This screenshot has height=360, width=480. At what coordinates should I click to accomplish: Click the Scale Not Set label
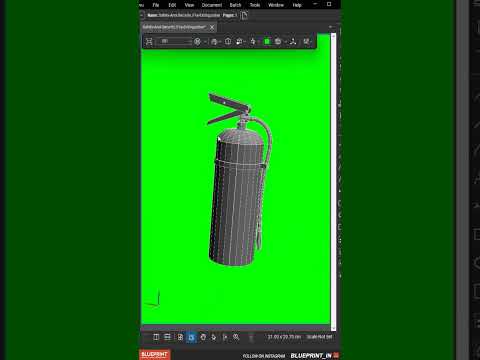[x=319, y=337]
